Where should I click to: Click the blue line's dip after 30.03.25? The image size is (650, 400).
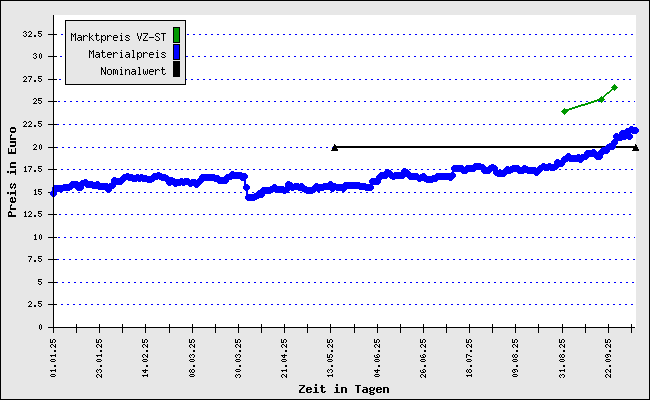point(250,197)
